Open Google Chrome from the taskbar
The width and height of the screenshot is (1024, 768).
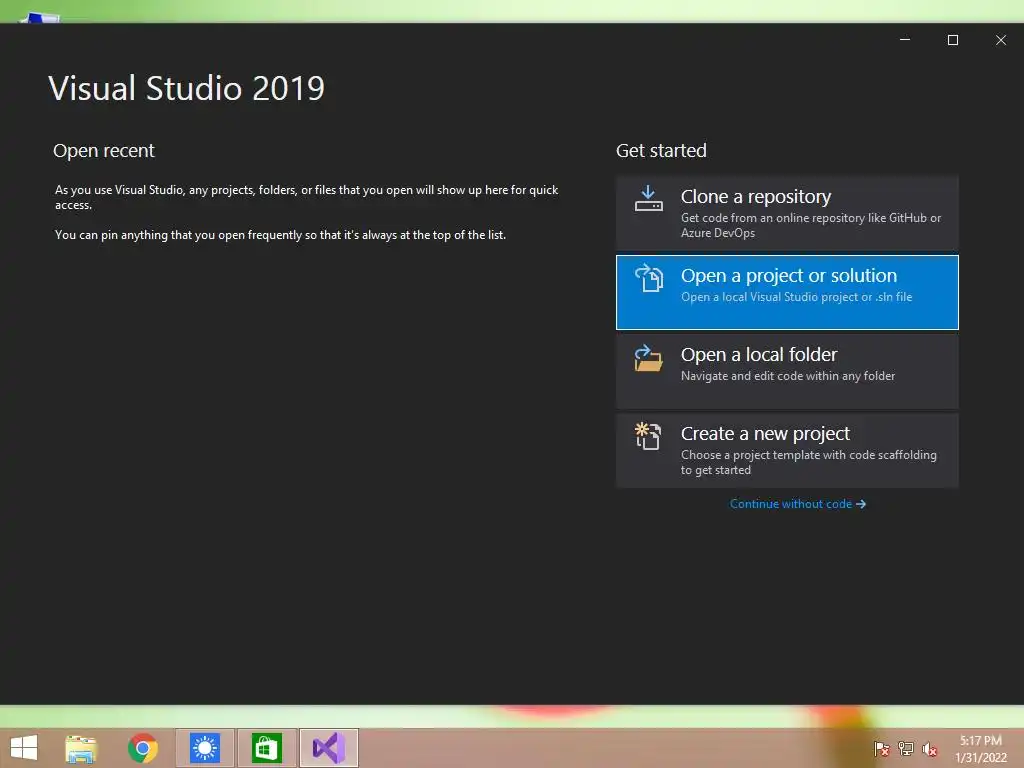point(142,748)
